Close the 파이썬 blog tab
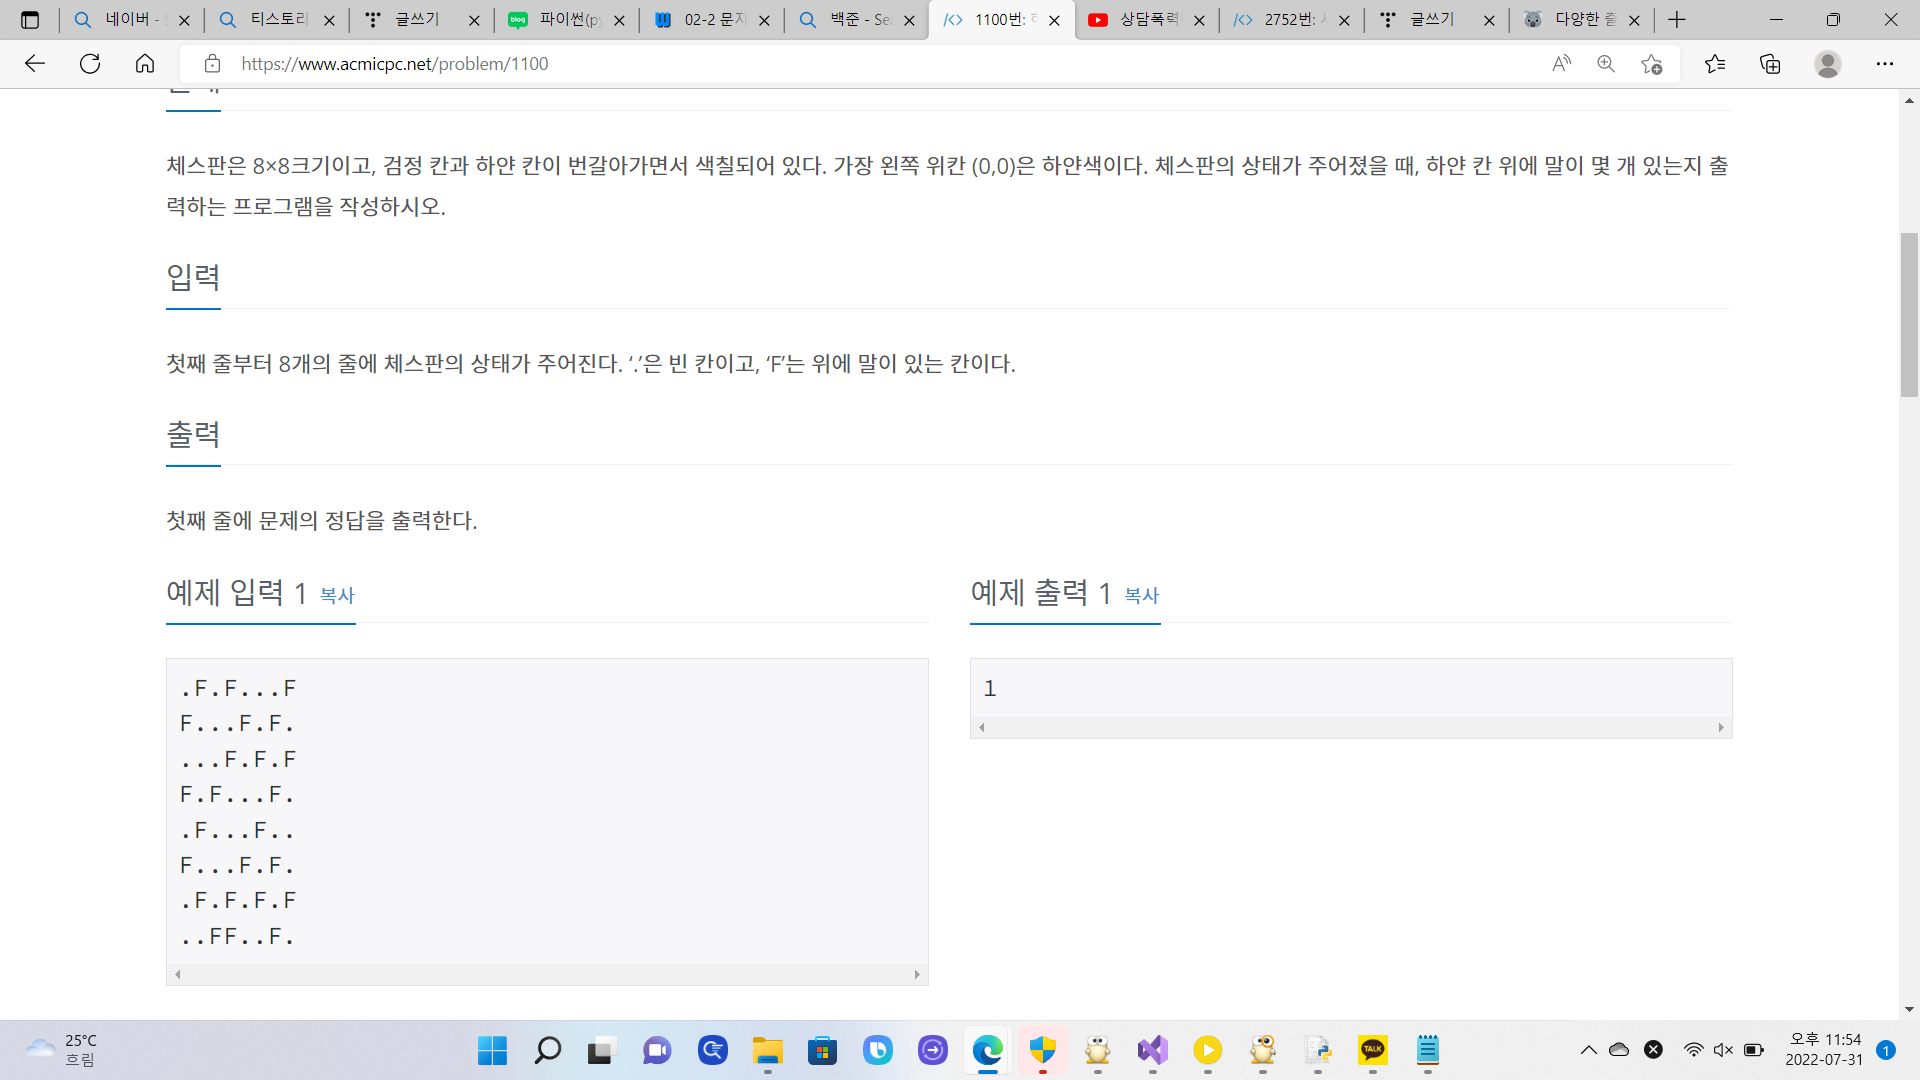1920x1080 pixels. point(619,20)
